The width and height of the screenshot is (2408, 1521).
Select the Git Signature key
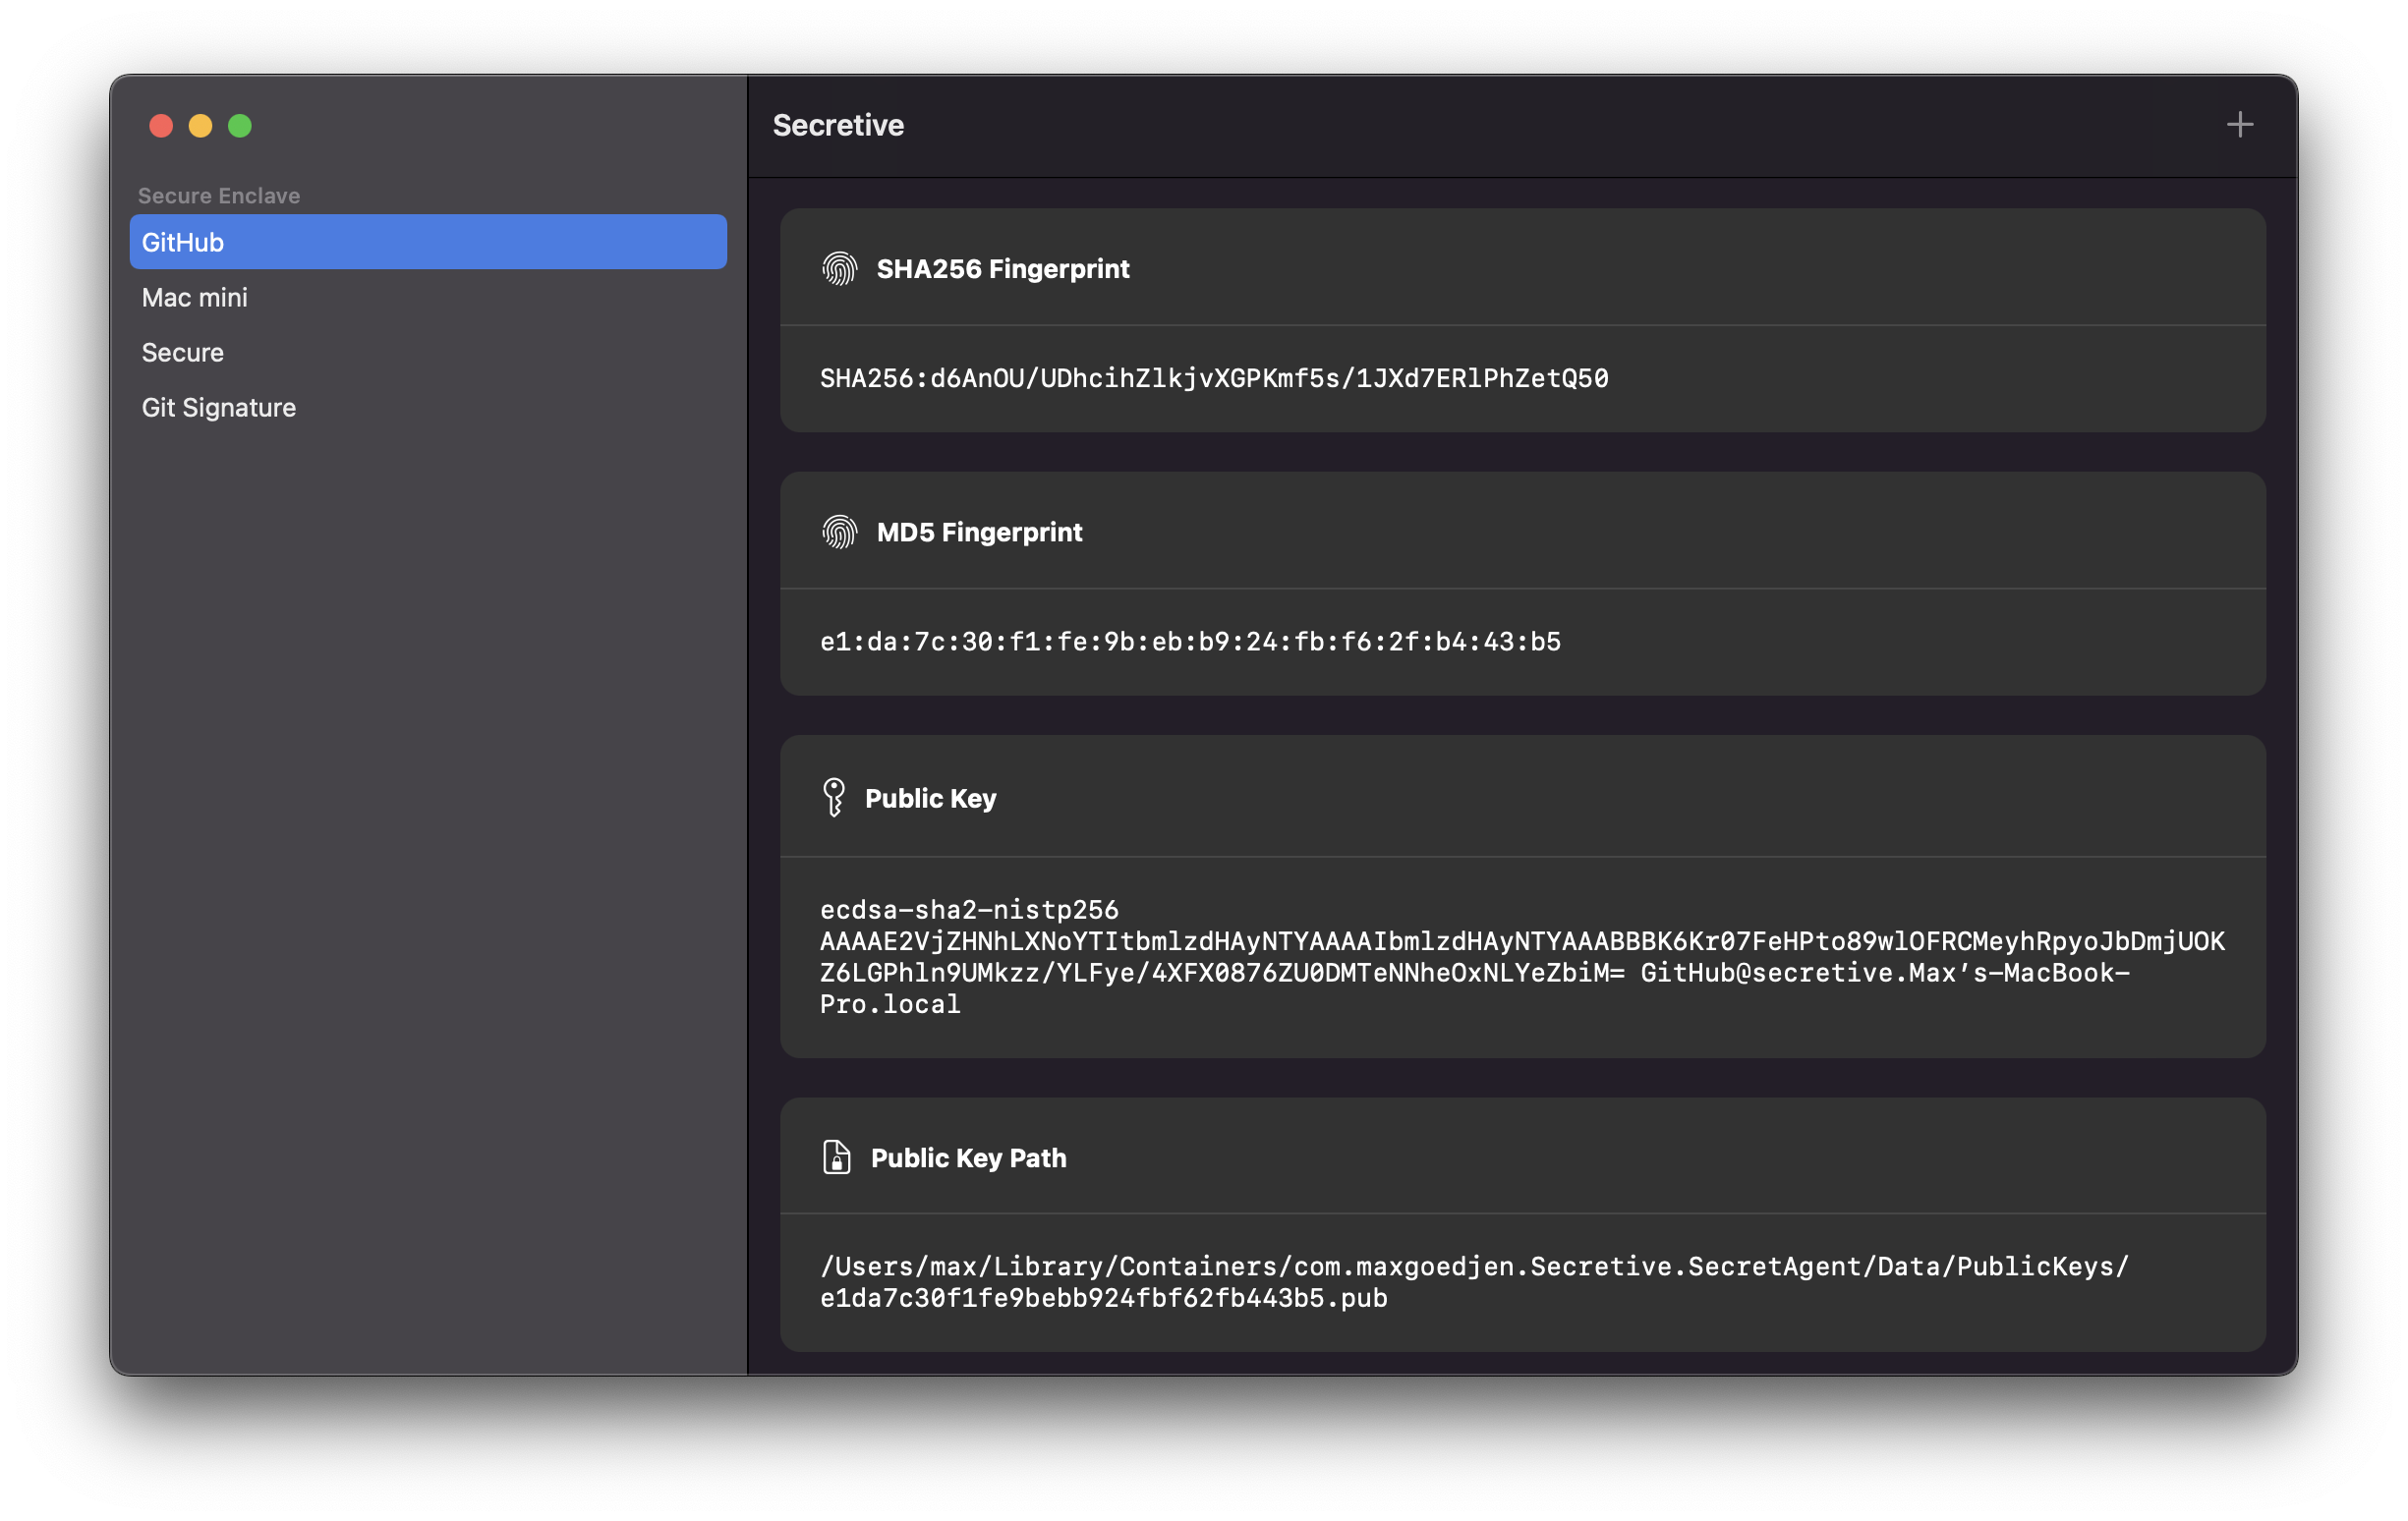click(x=218, y=407)
